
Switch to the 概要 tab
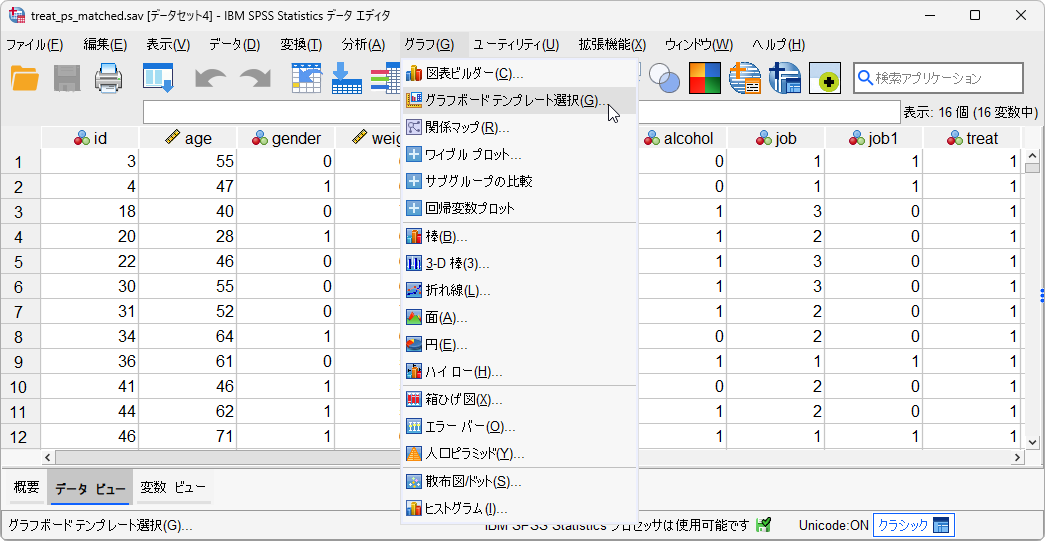pyautogui.click(x=26, y=488)
